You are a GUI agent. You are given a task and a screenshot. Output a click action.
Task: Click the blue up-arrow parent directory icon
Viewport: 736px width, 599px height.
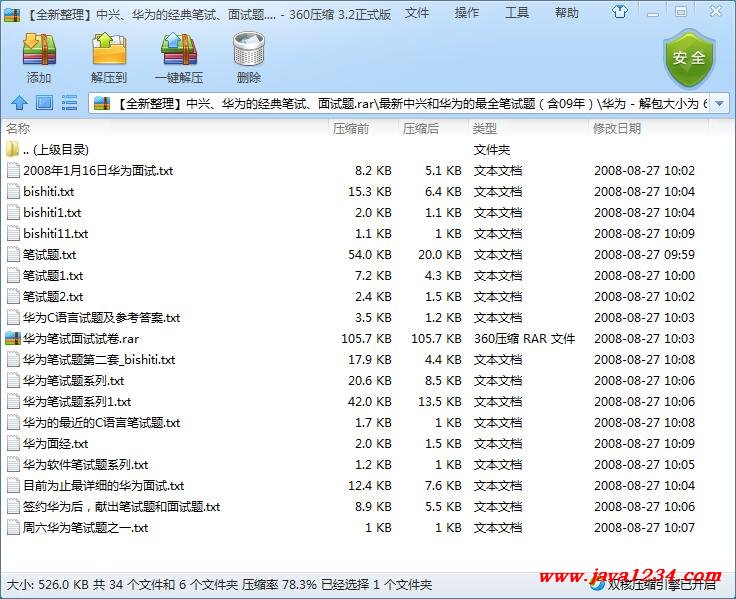19,102
